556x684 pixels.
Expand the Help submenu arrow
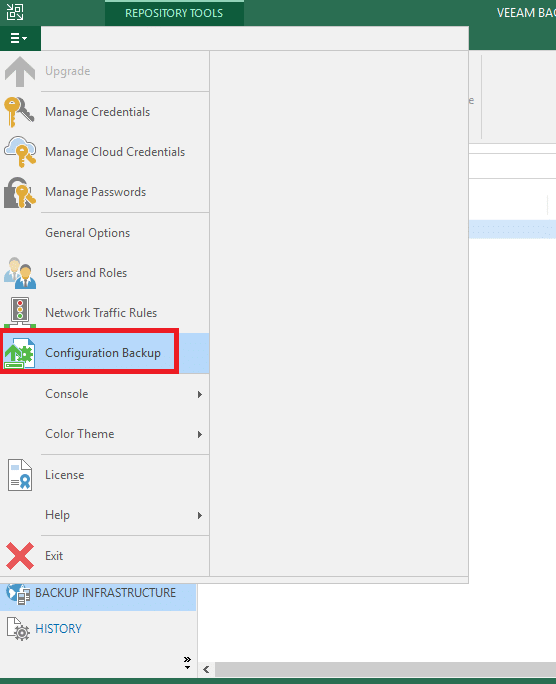[x=200, y=516]
